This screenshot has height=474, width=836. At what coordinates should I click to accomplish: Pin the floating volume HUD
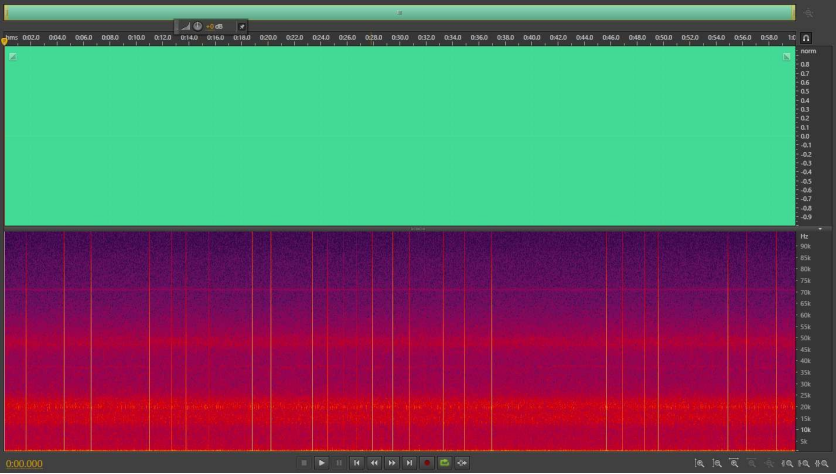[x=242, y=26]
